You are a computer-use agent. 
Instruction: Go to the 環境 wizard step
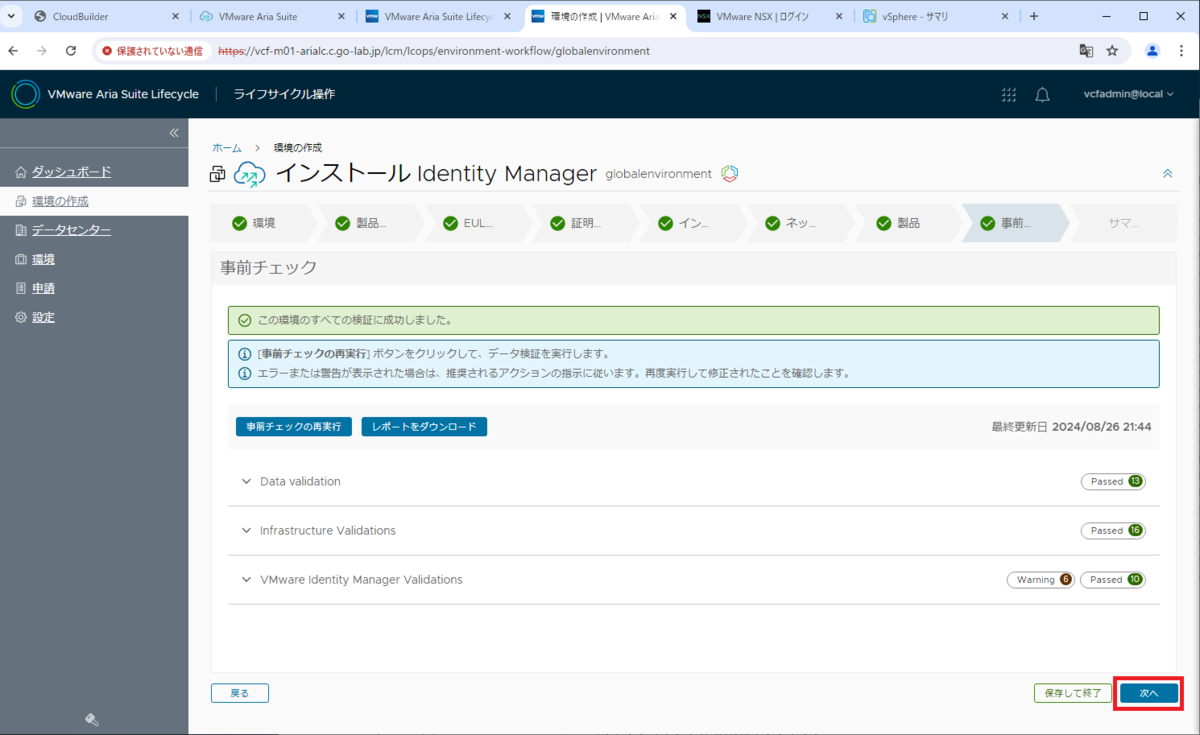pyautogui.click(x=262, y=223)
